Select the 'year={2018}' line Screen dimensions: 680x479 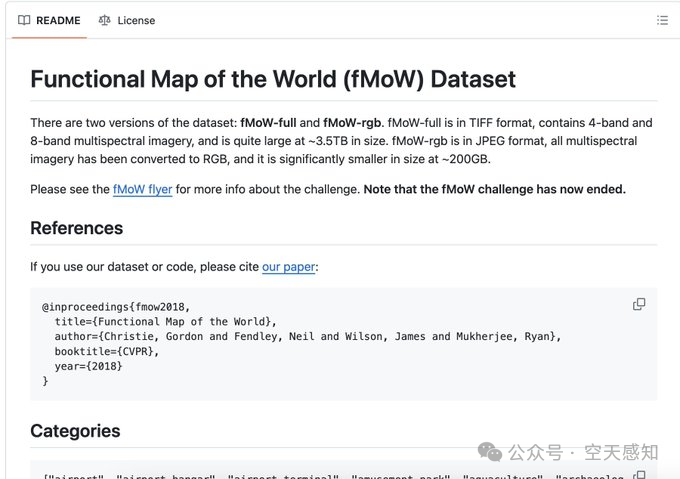tap(88, 366)
